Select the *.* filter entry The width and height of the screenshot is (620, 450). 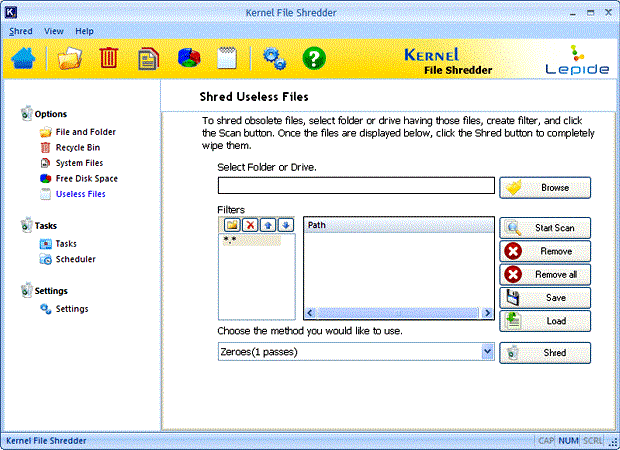click(x=251, y=240)
